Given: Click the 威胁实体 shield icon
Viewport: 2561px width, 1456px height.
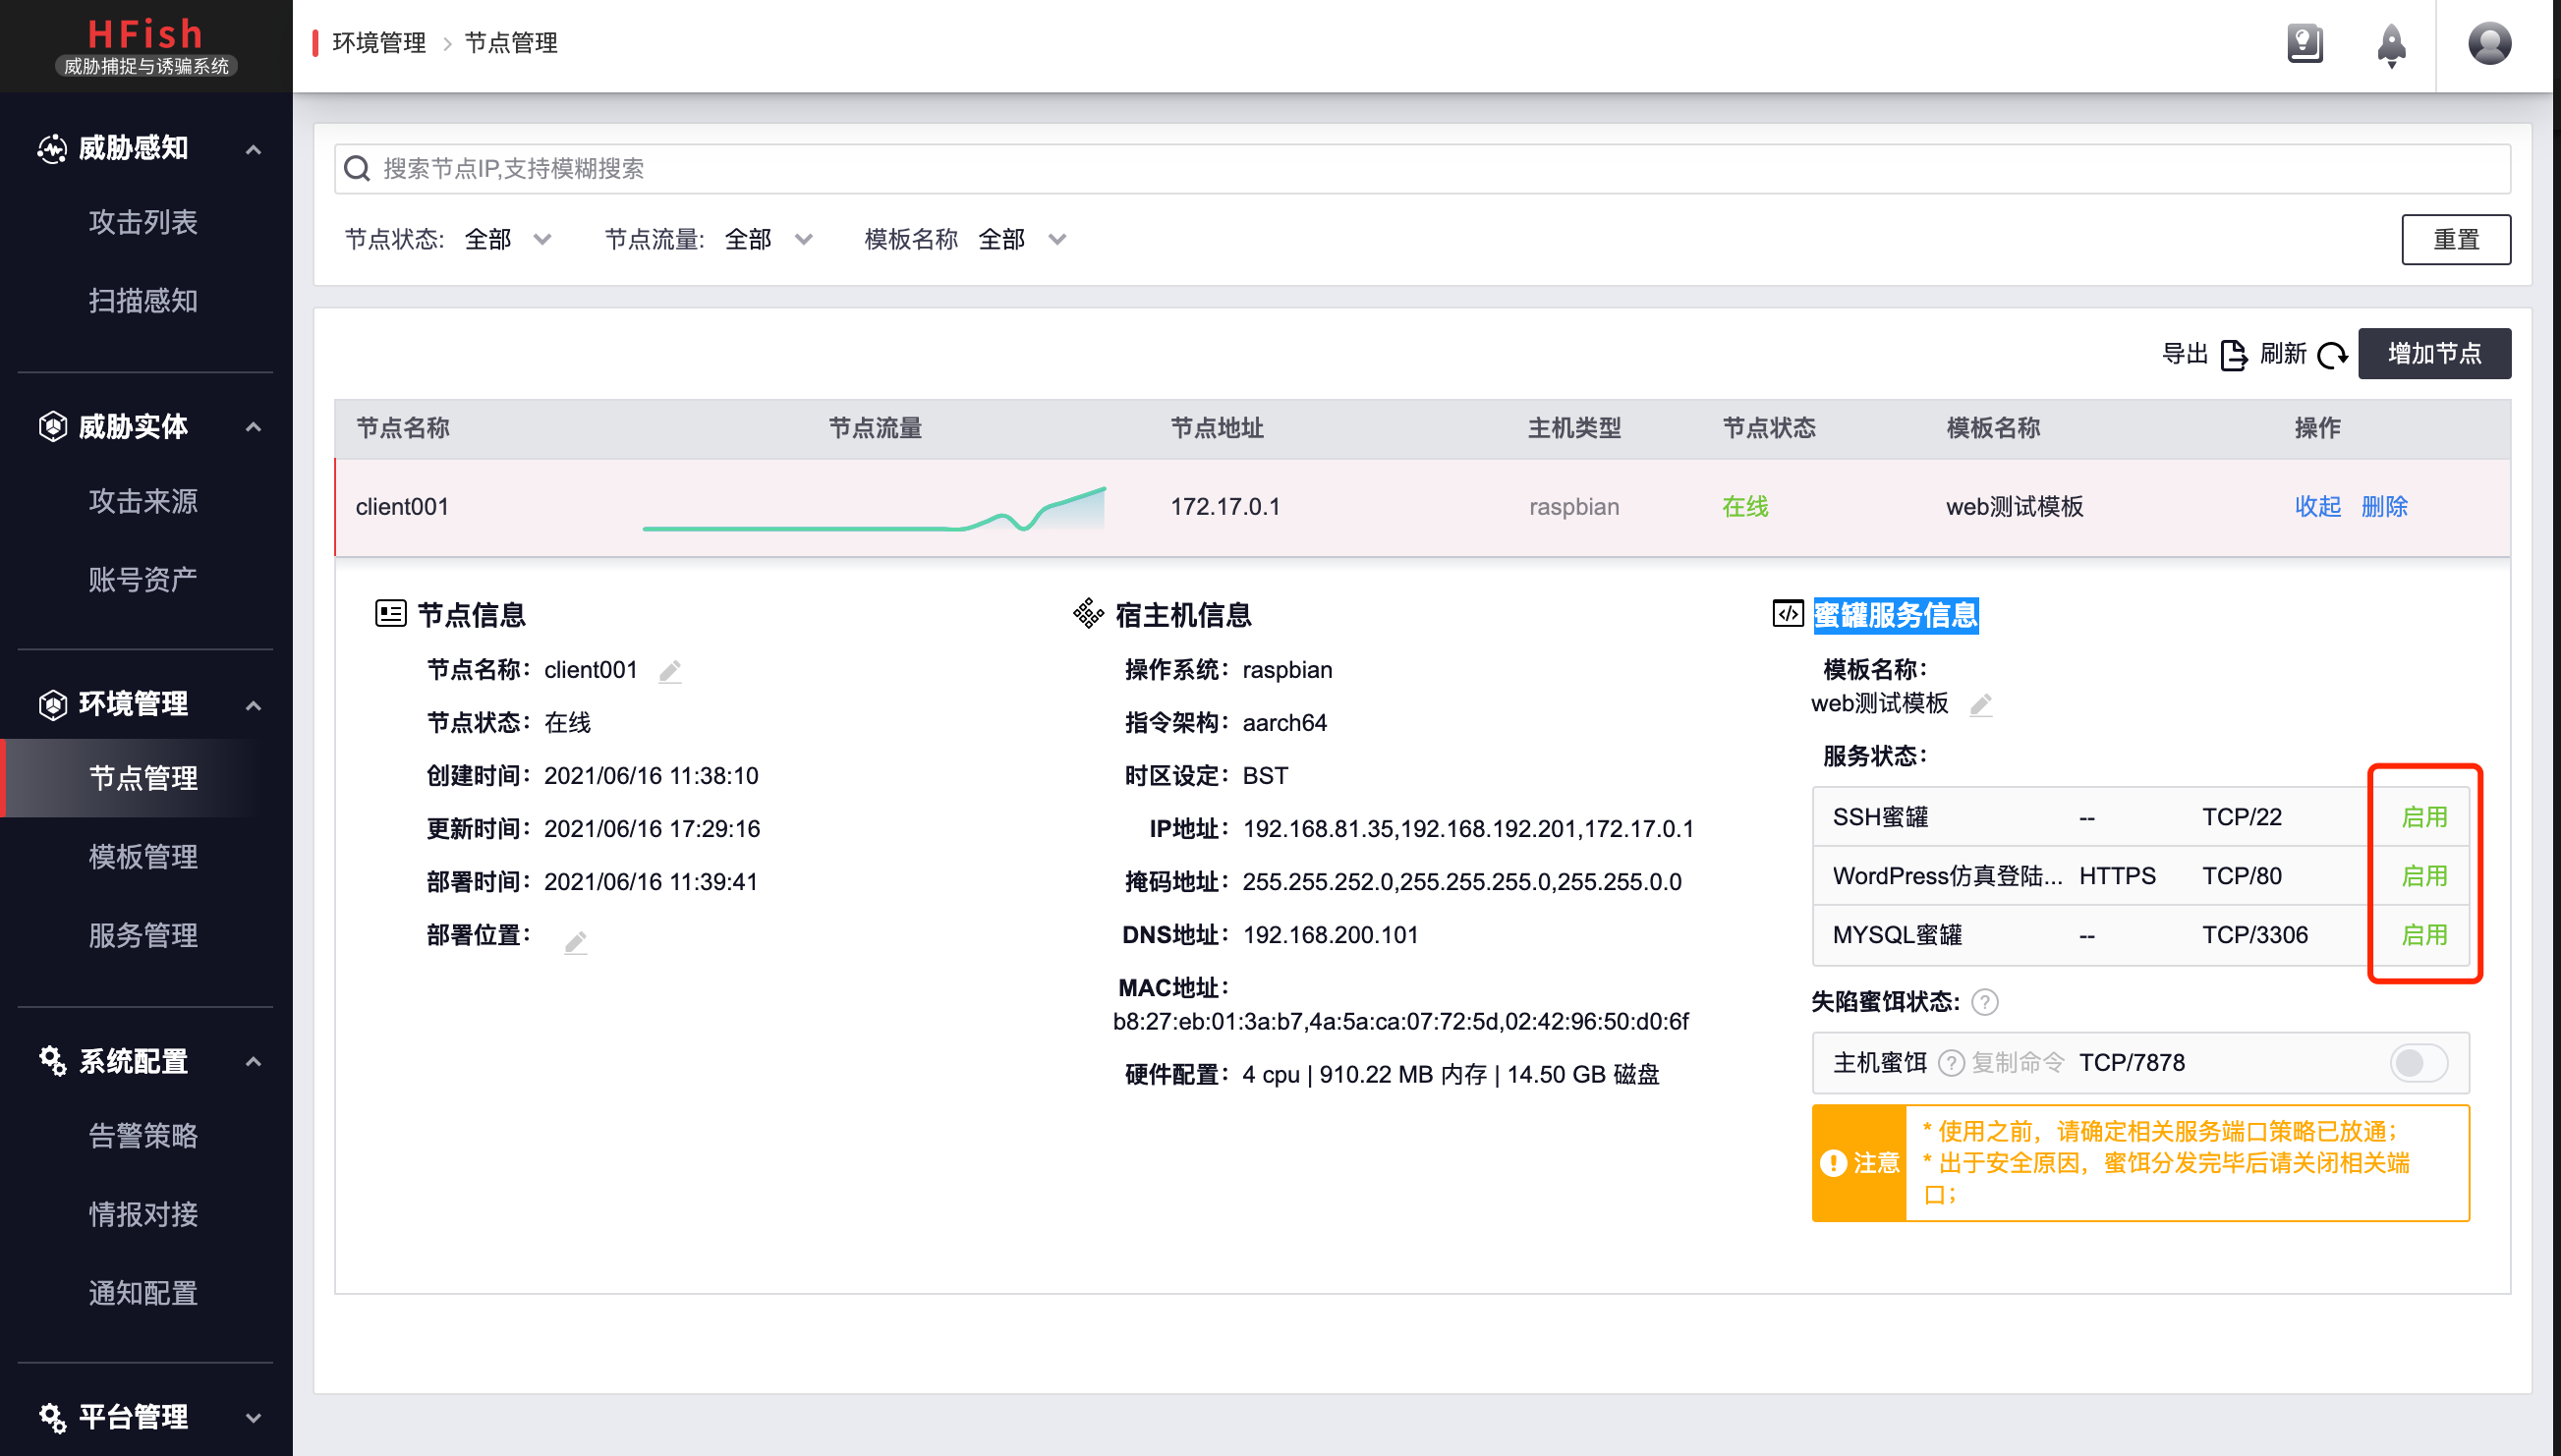Looking at the screenshot, I should coord(52,426).
